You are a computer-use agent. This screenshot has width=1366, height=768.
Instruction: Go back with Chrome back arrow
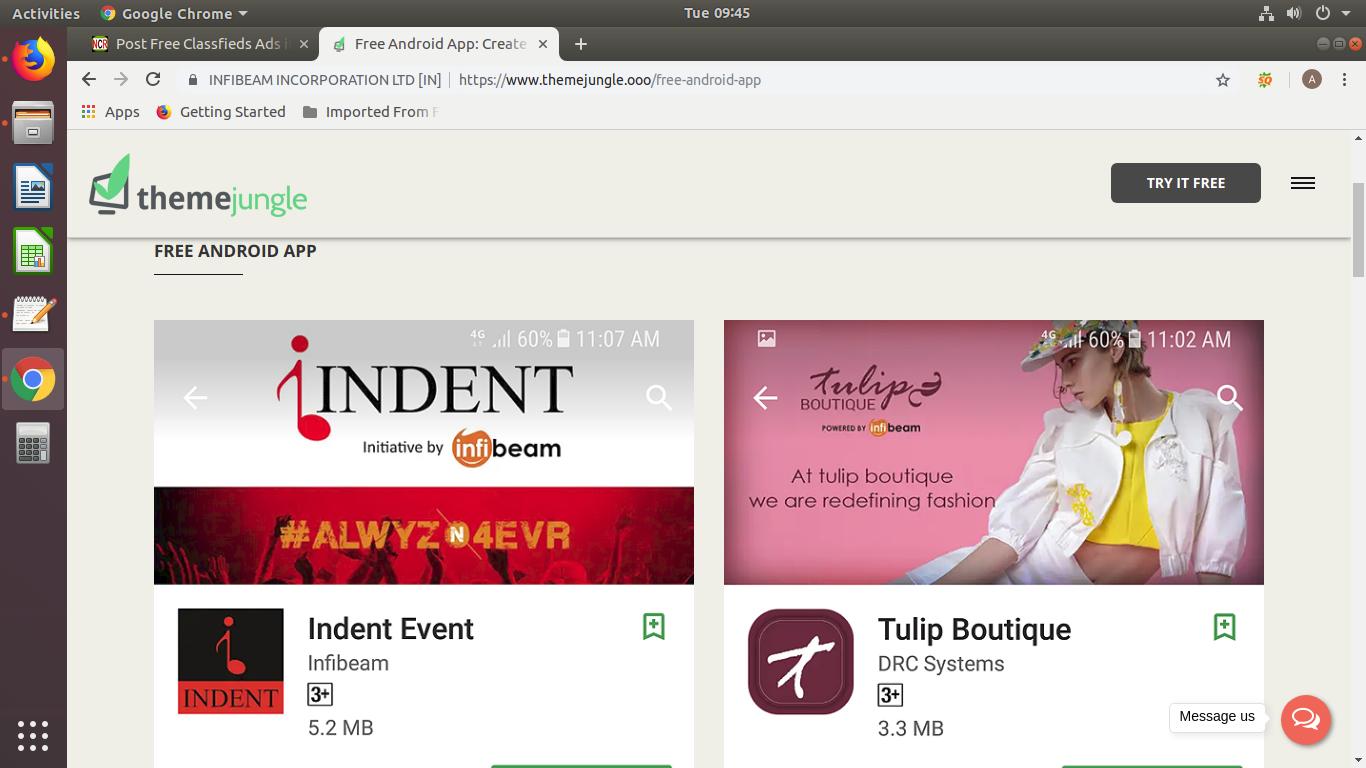click(89, 80)
